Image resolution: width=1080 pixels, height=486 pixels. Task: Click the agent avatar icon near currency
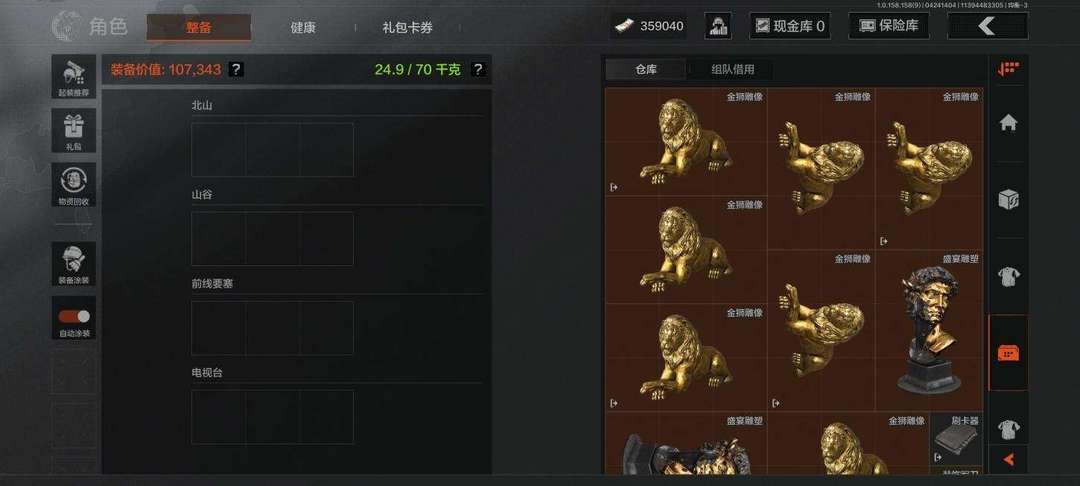718,26
